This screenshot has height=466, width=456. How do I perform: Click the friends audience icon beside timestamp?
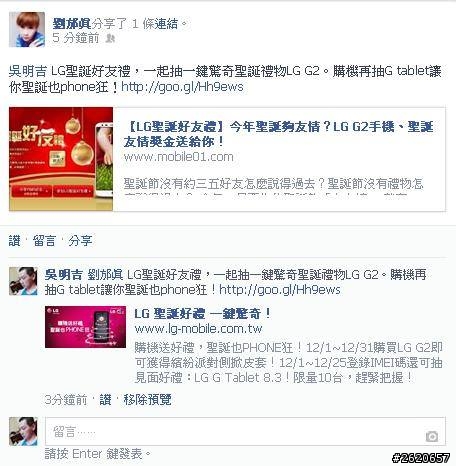click(110, 39)
